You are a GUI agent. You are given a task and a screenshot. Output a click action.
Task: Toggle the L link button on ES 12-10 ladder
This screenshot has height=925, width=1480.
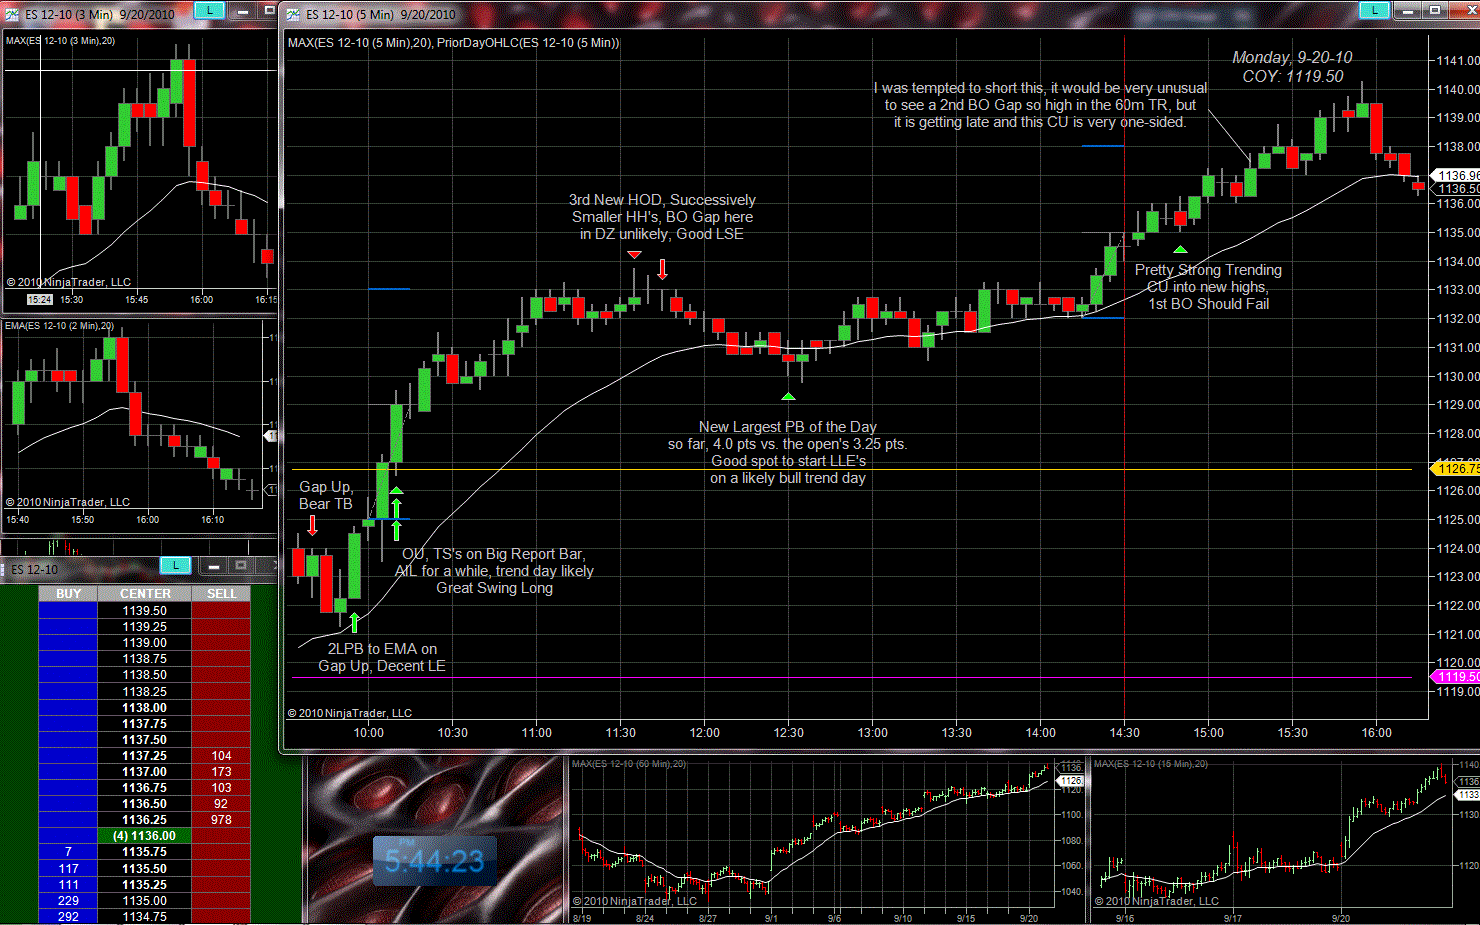(175, 566)
